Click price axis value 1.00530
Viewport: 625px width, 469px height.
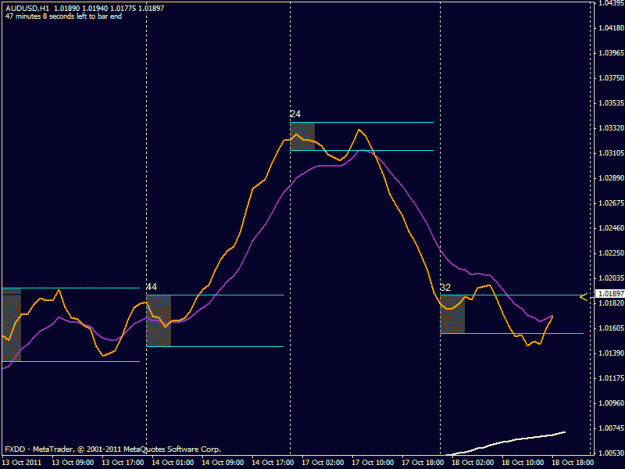[x=611, y=453]
